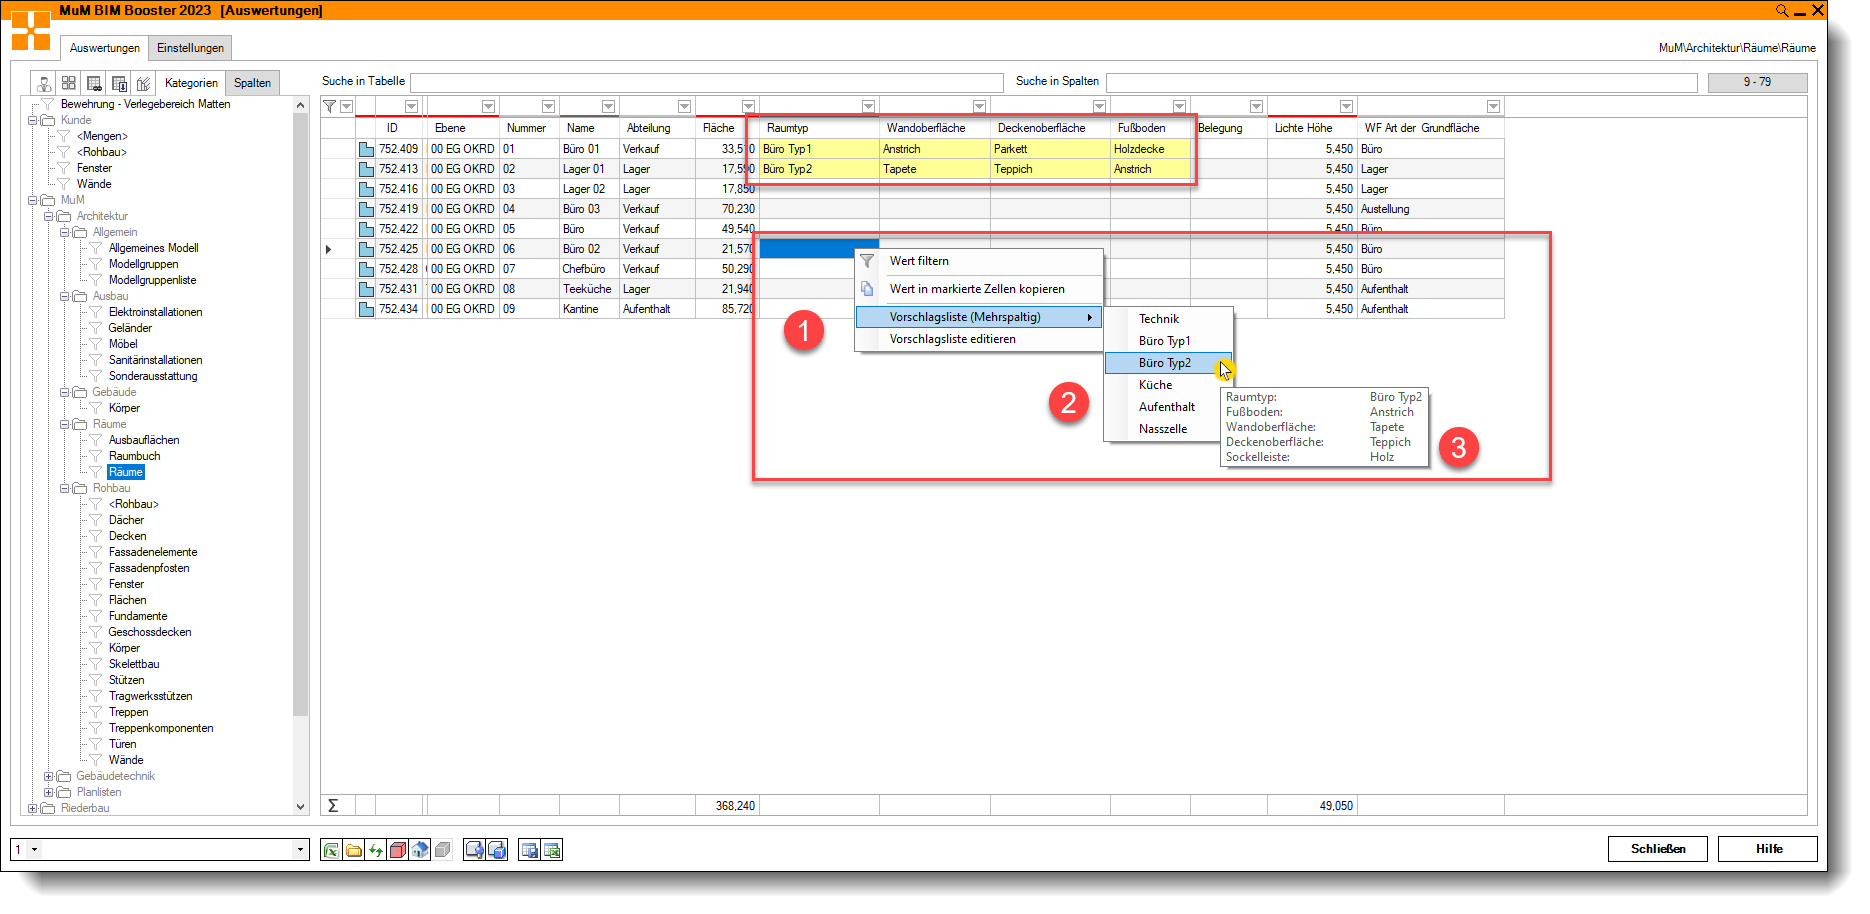Open the wide combo box dropdown at bottom left
This screenshot has height=914, width=1870.
[x=299, y=850]
